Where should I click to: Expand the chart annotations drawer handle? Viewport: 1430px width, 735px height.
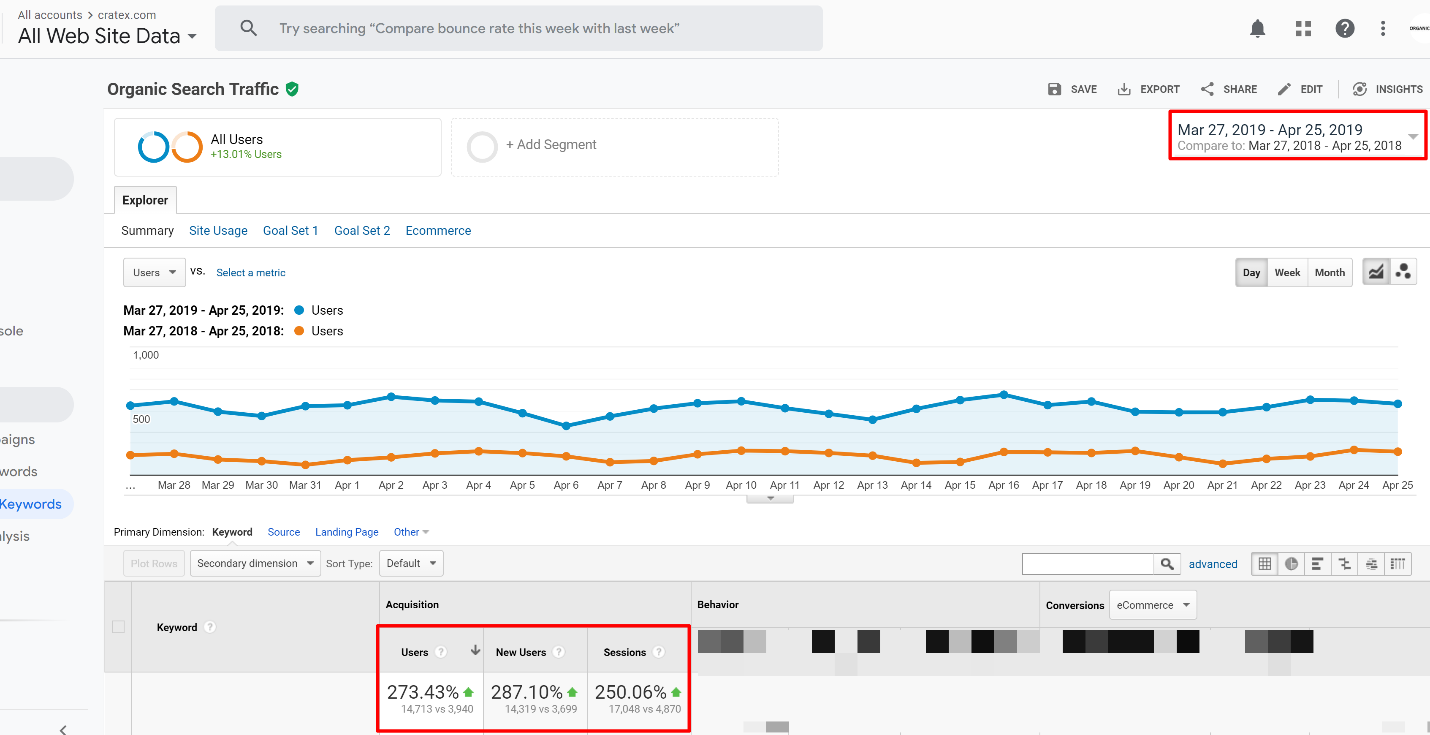[770, 498]
